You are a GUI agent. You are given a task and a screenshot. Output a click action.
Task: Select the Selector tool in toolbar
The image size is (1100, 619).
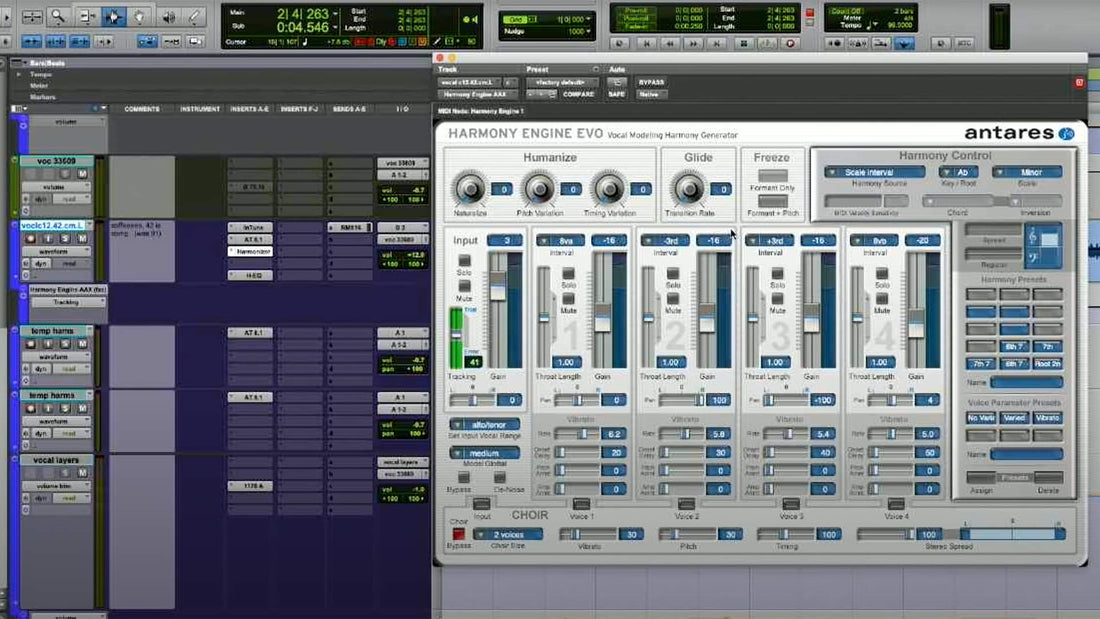tap(113, 16)
